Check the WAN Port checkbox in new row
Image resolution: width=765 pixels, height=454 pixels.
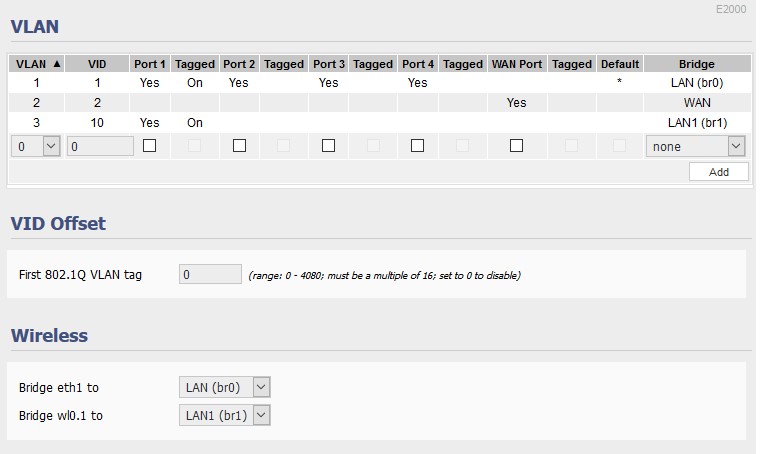tap(516, 145)
